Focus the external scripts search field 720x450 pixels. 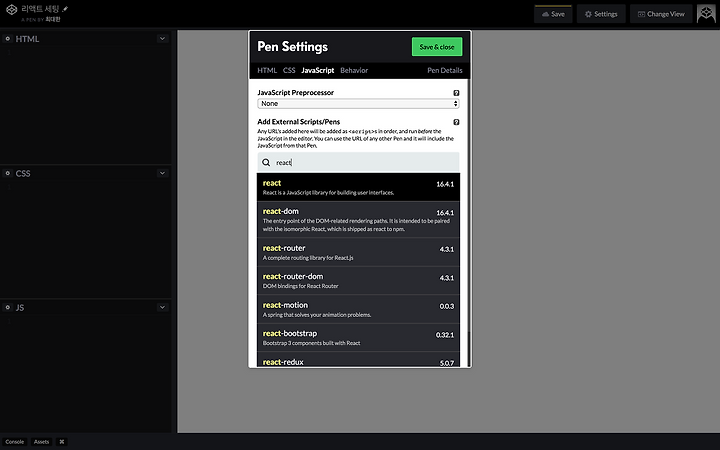(x=358, y=163)
